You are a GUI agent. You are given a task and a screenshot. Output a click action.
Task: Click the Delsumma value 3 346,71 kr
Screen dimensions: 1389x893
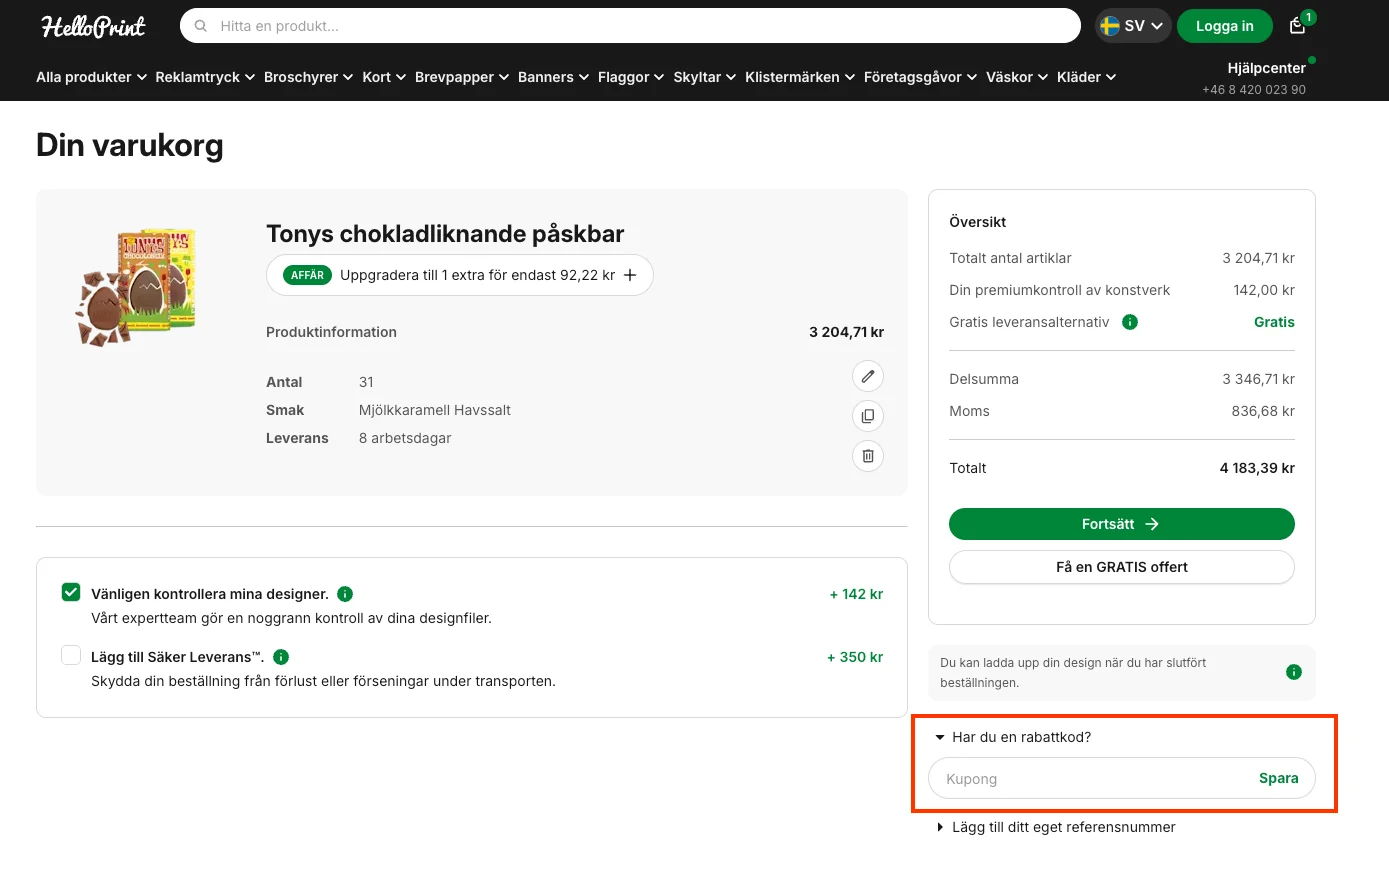tap(1258, 379)
